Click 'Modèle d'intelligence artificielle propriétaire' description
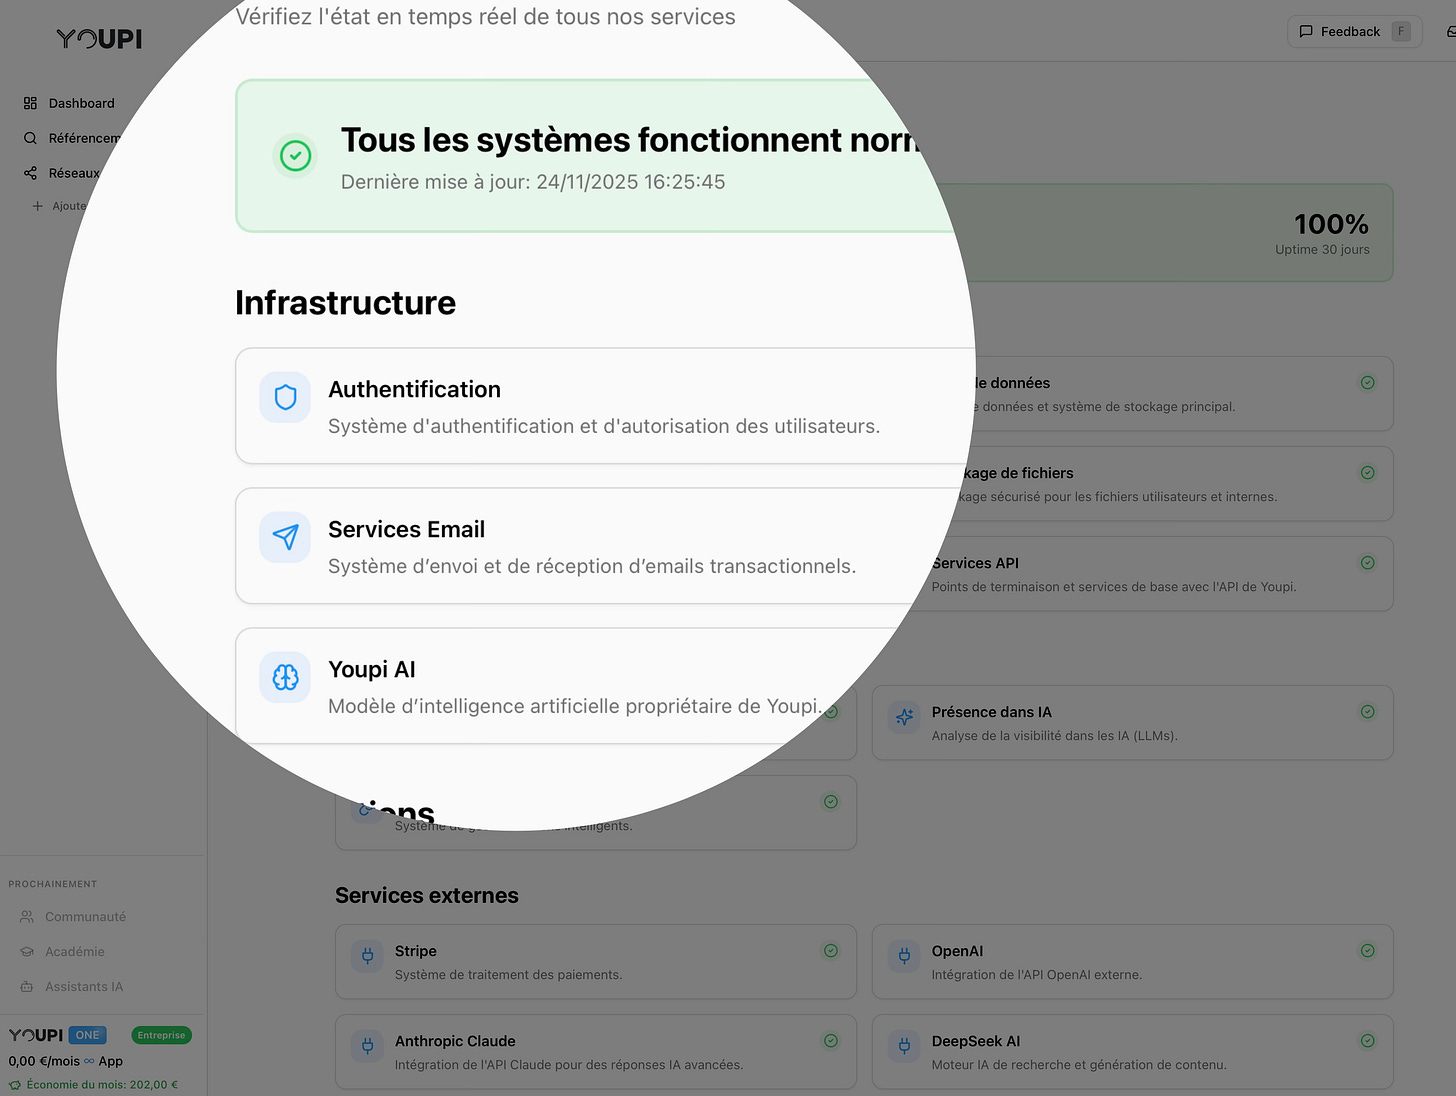 tap(575, 706)
